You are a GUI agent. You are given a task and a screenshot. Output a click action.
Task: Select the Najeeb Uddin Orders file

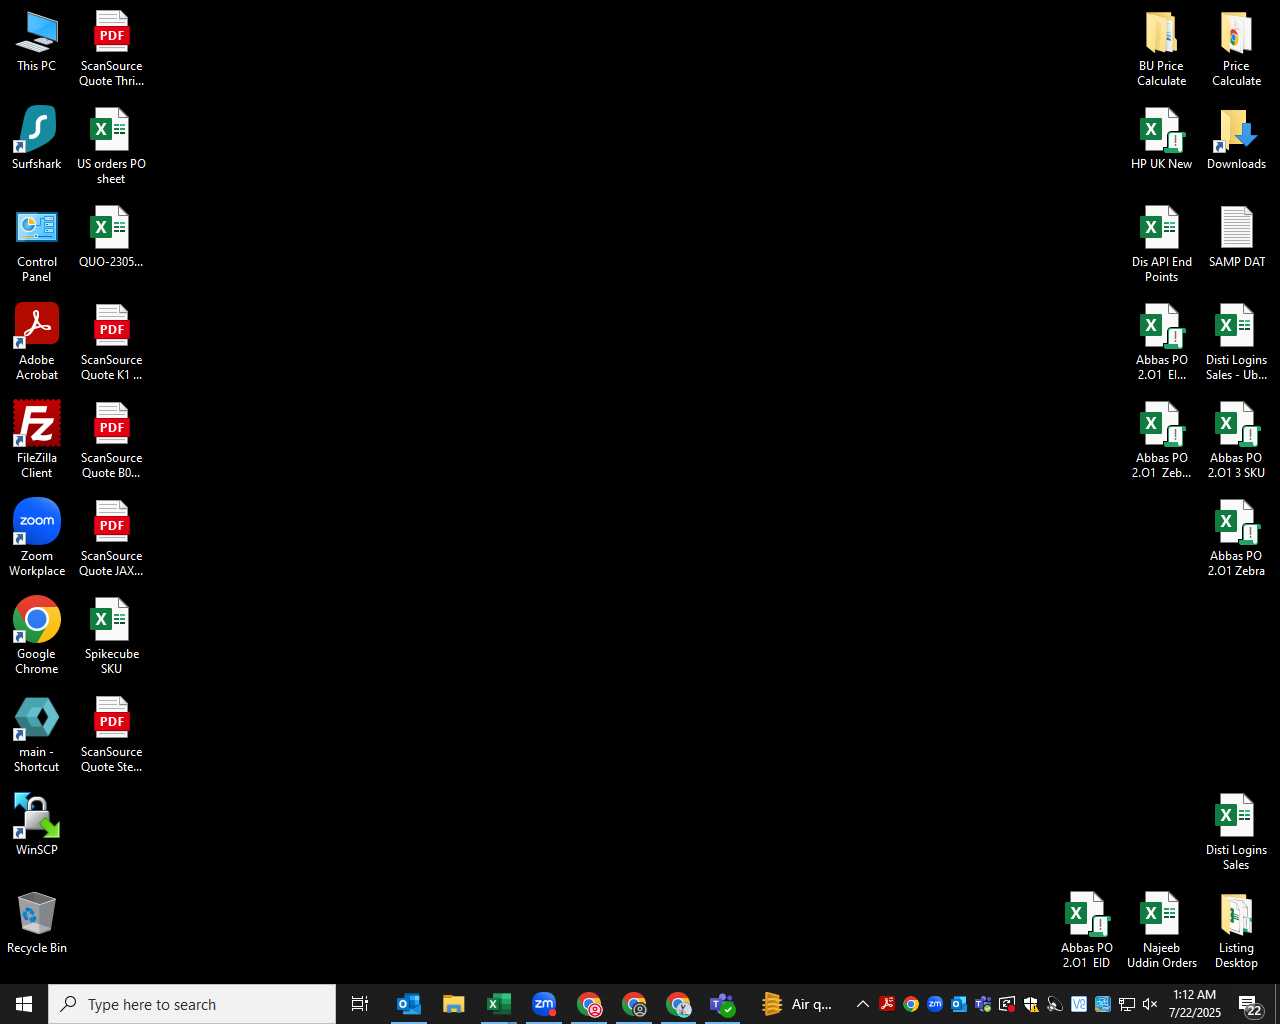point(1161,931)
